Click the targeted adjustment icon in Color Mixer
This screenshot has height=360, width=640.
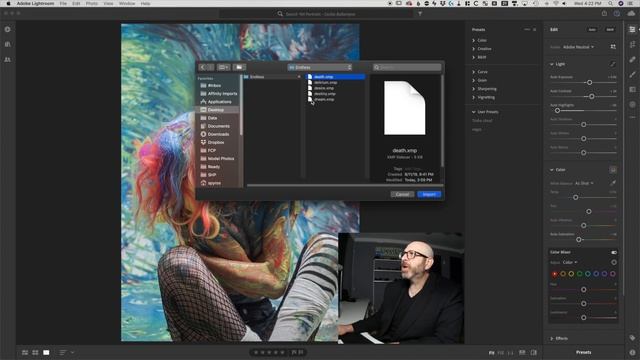(x=613, y=262)
